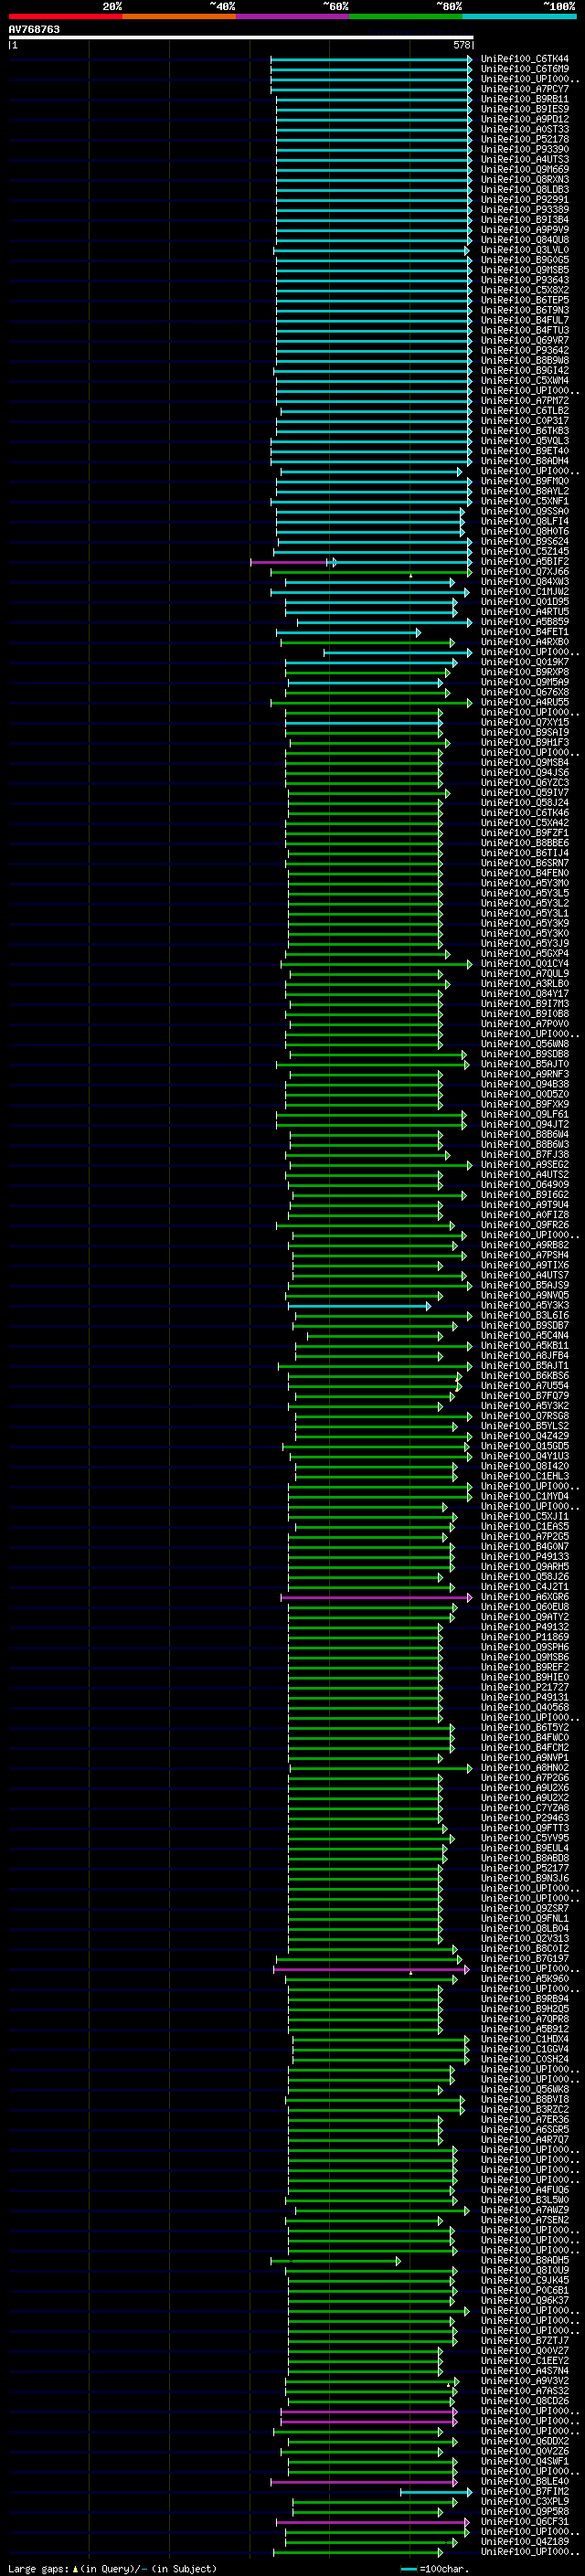Select the UniRef100_B5AJS9 label
This screenshot has height=2576, width=585.
525,1286
